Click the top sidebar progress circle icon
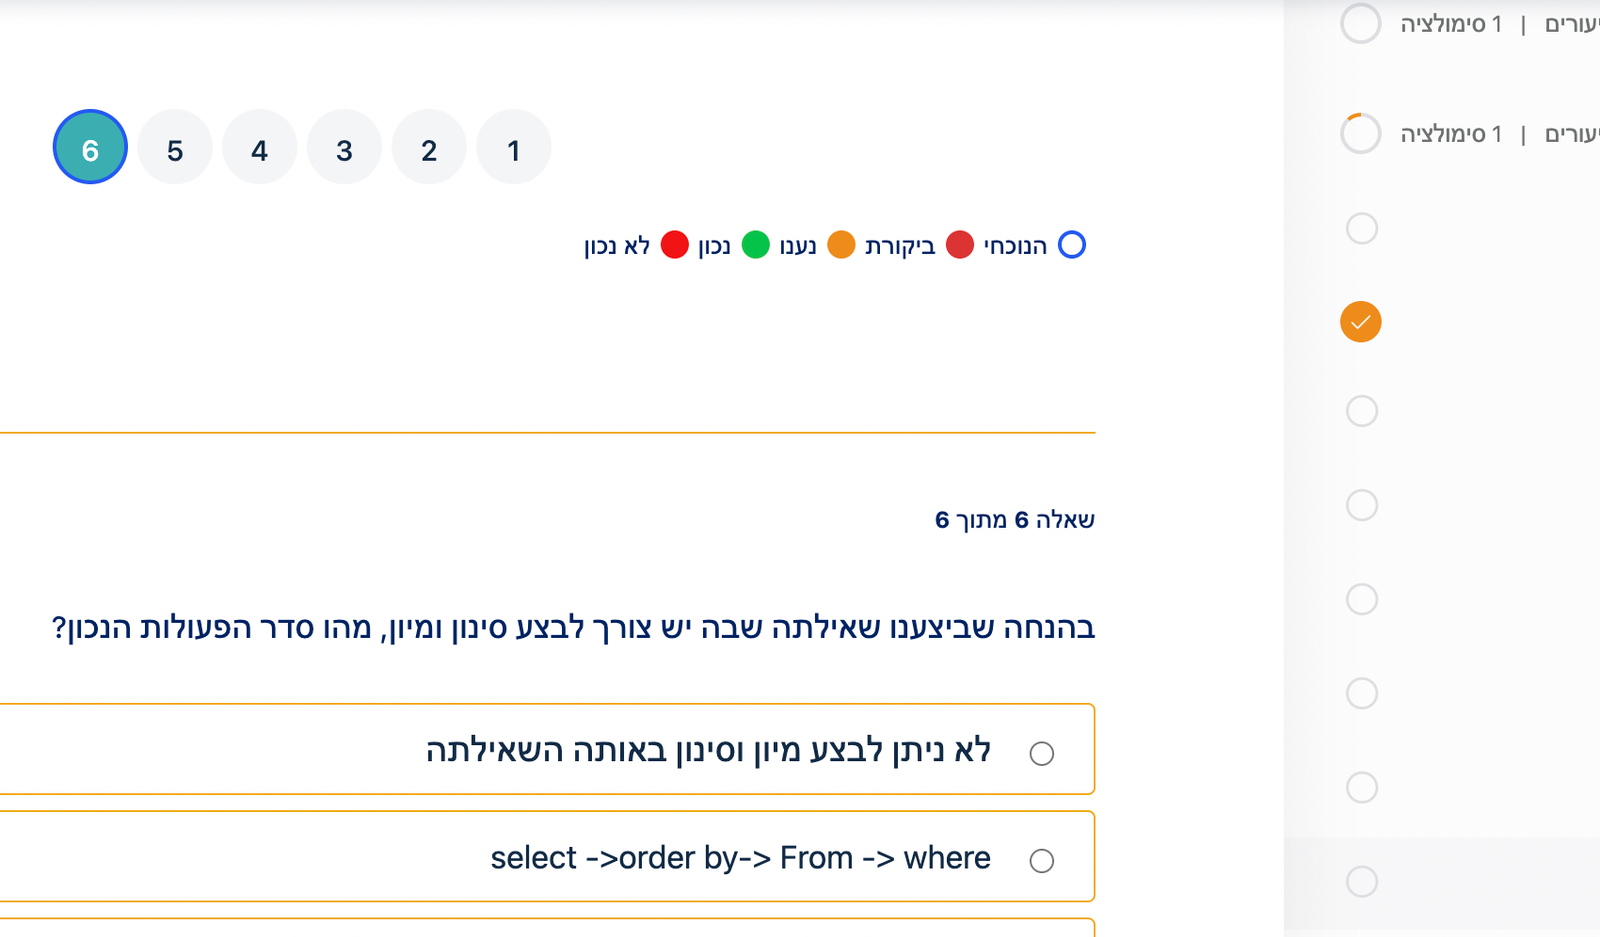Screen dimensions: 1600x937 pyautogui.click(x=1360, y=24)
